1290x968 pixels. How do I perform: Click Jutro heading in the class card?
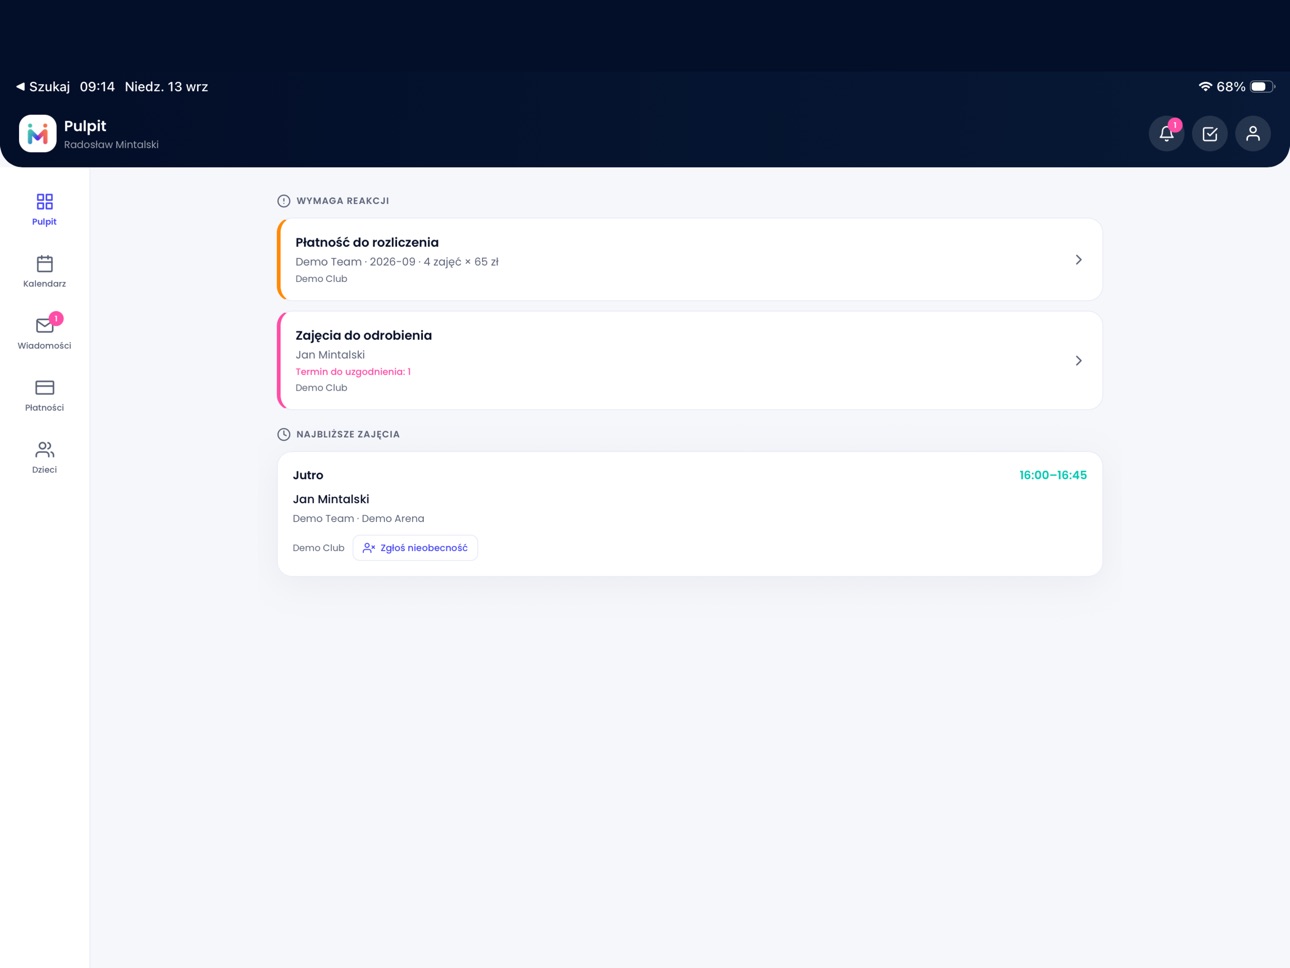click(x=308, y=475)
